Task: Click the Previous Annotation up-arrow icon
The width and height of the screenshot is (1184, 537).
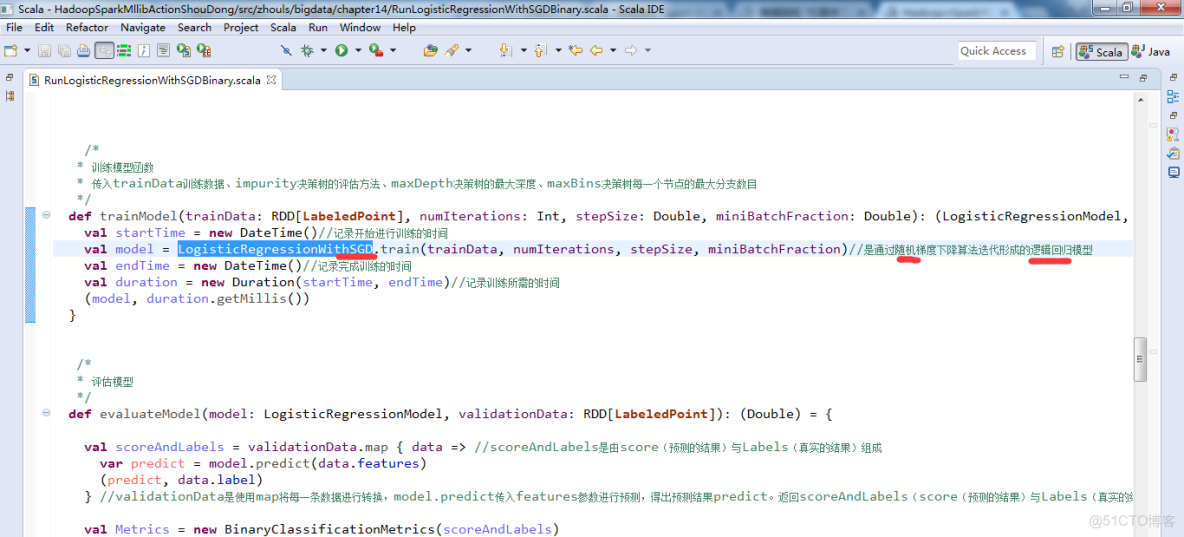Action: (x=541, y=51)
